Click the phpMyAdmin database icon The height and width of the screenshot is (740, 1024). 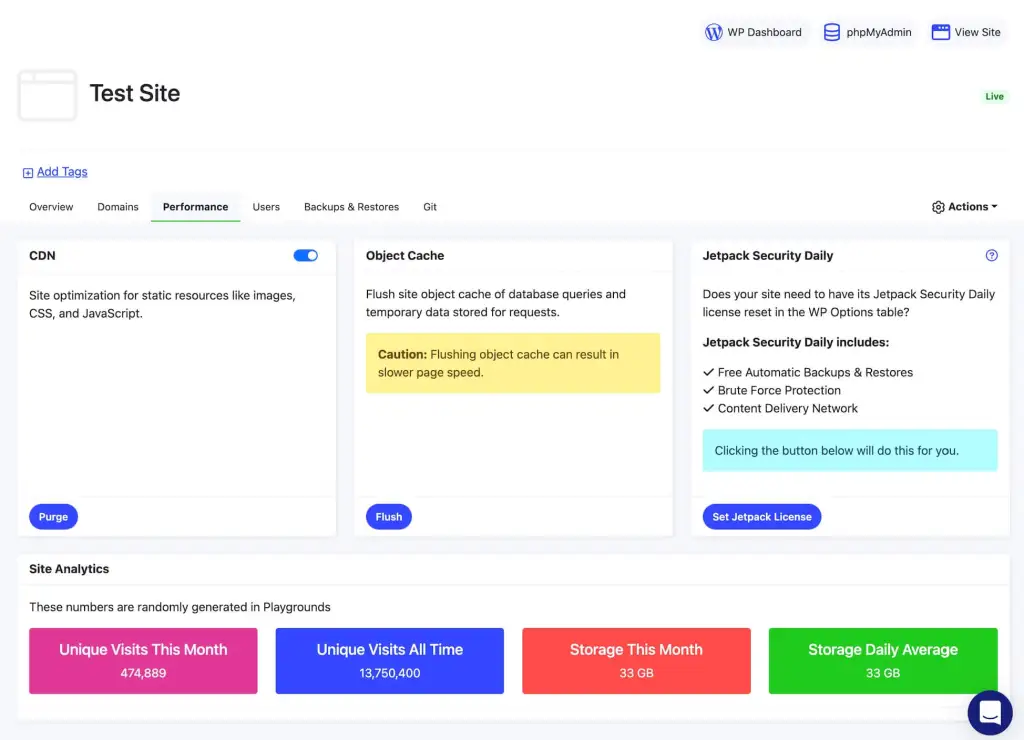pyautogui.click(x=831, y=32)
